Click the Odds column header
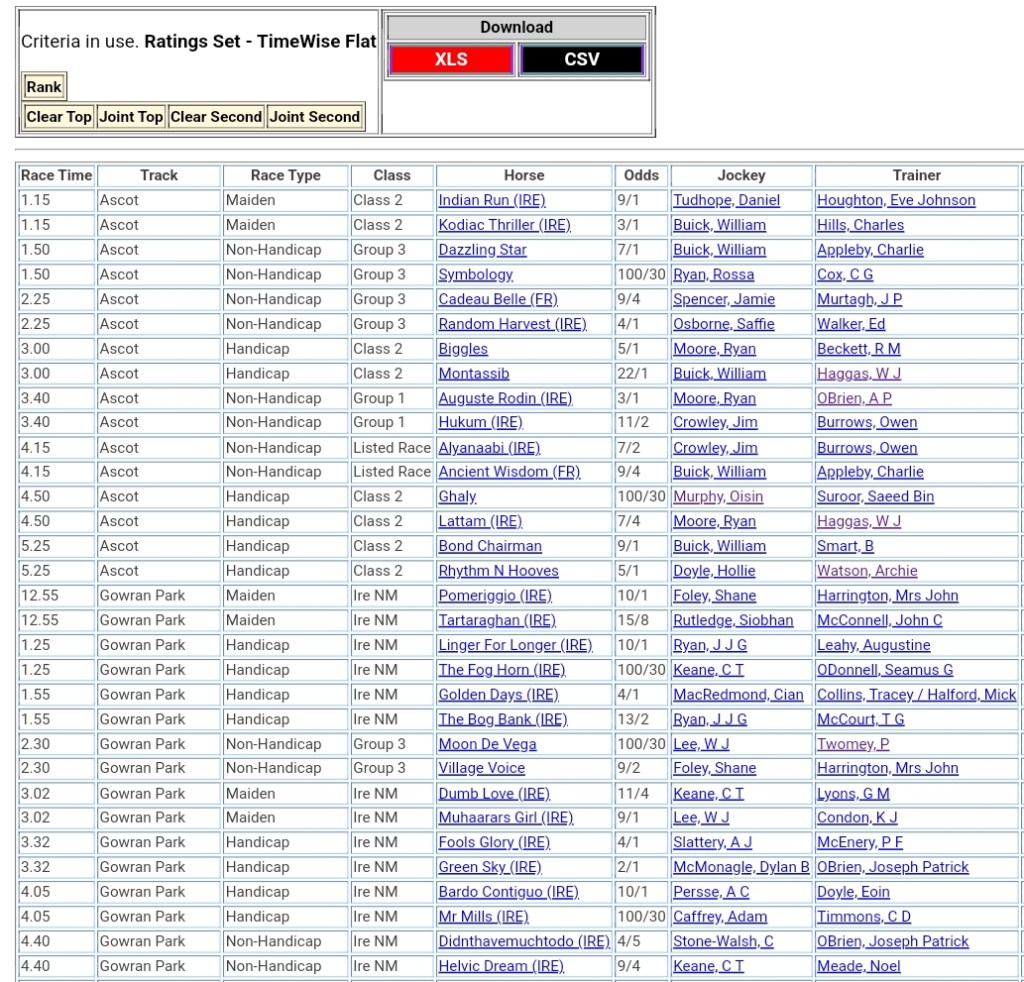This screenshot has width=1024, height=982. coord(641,176)
